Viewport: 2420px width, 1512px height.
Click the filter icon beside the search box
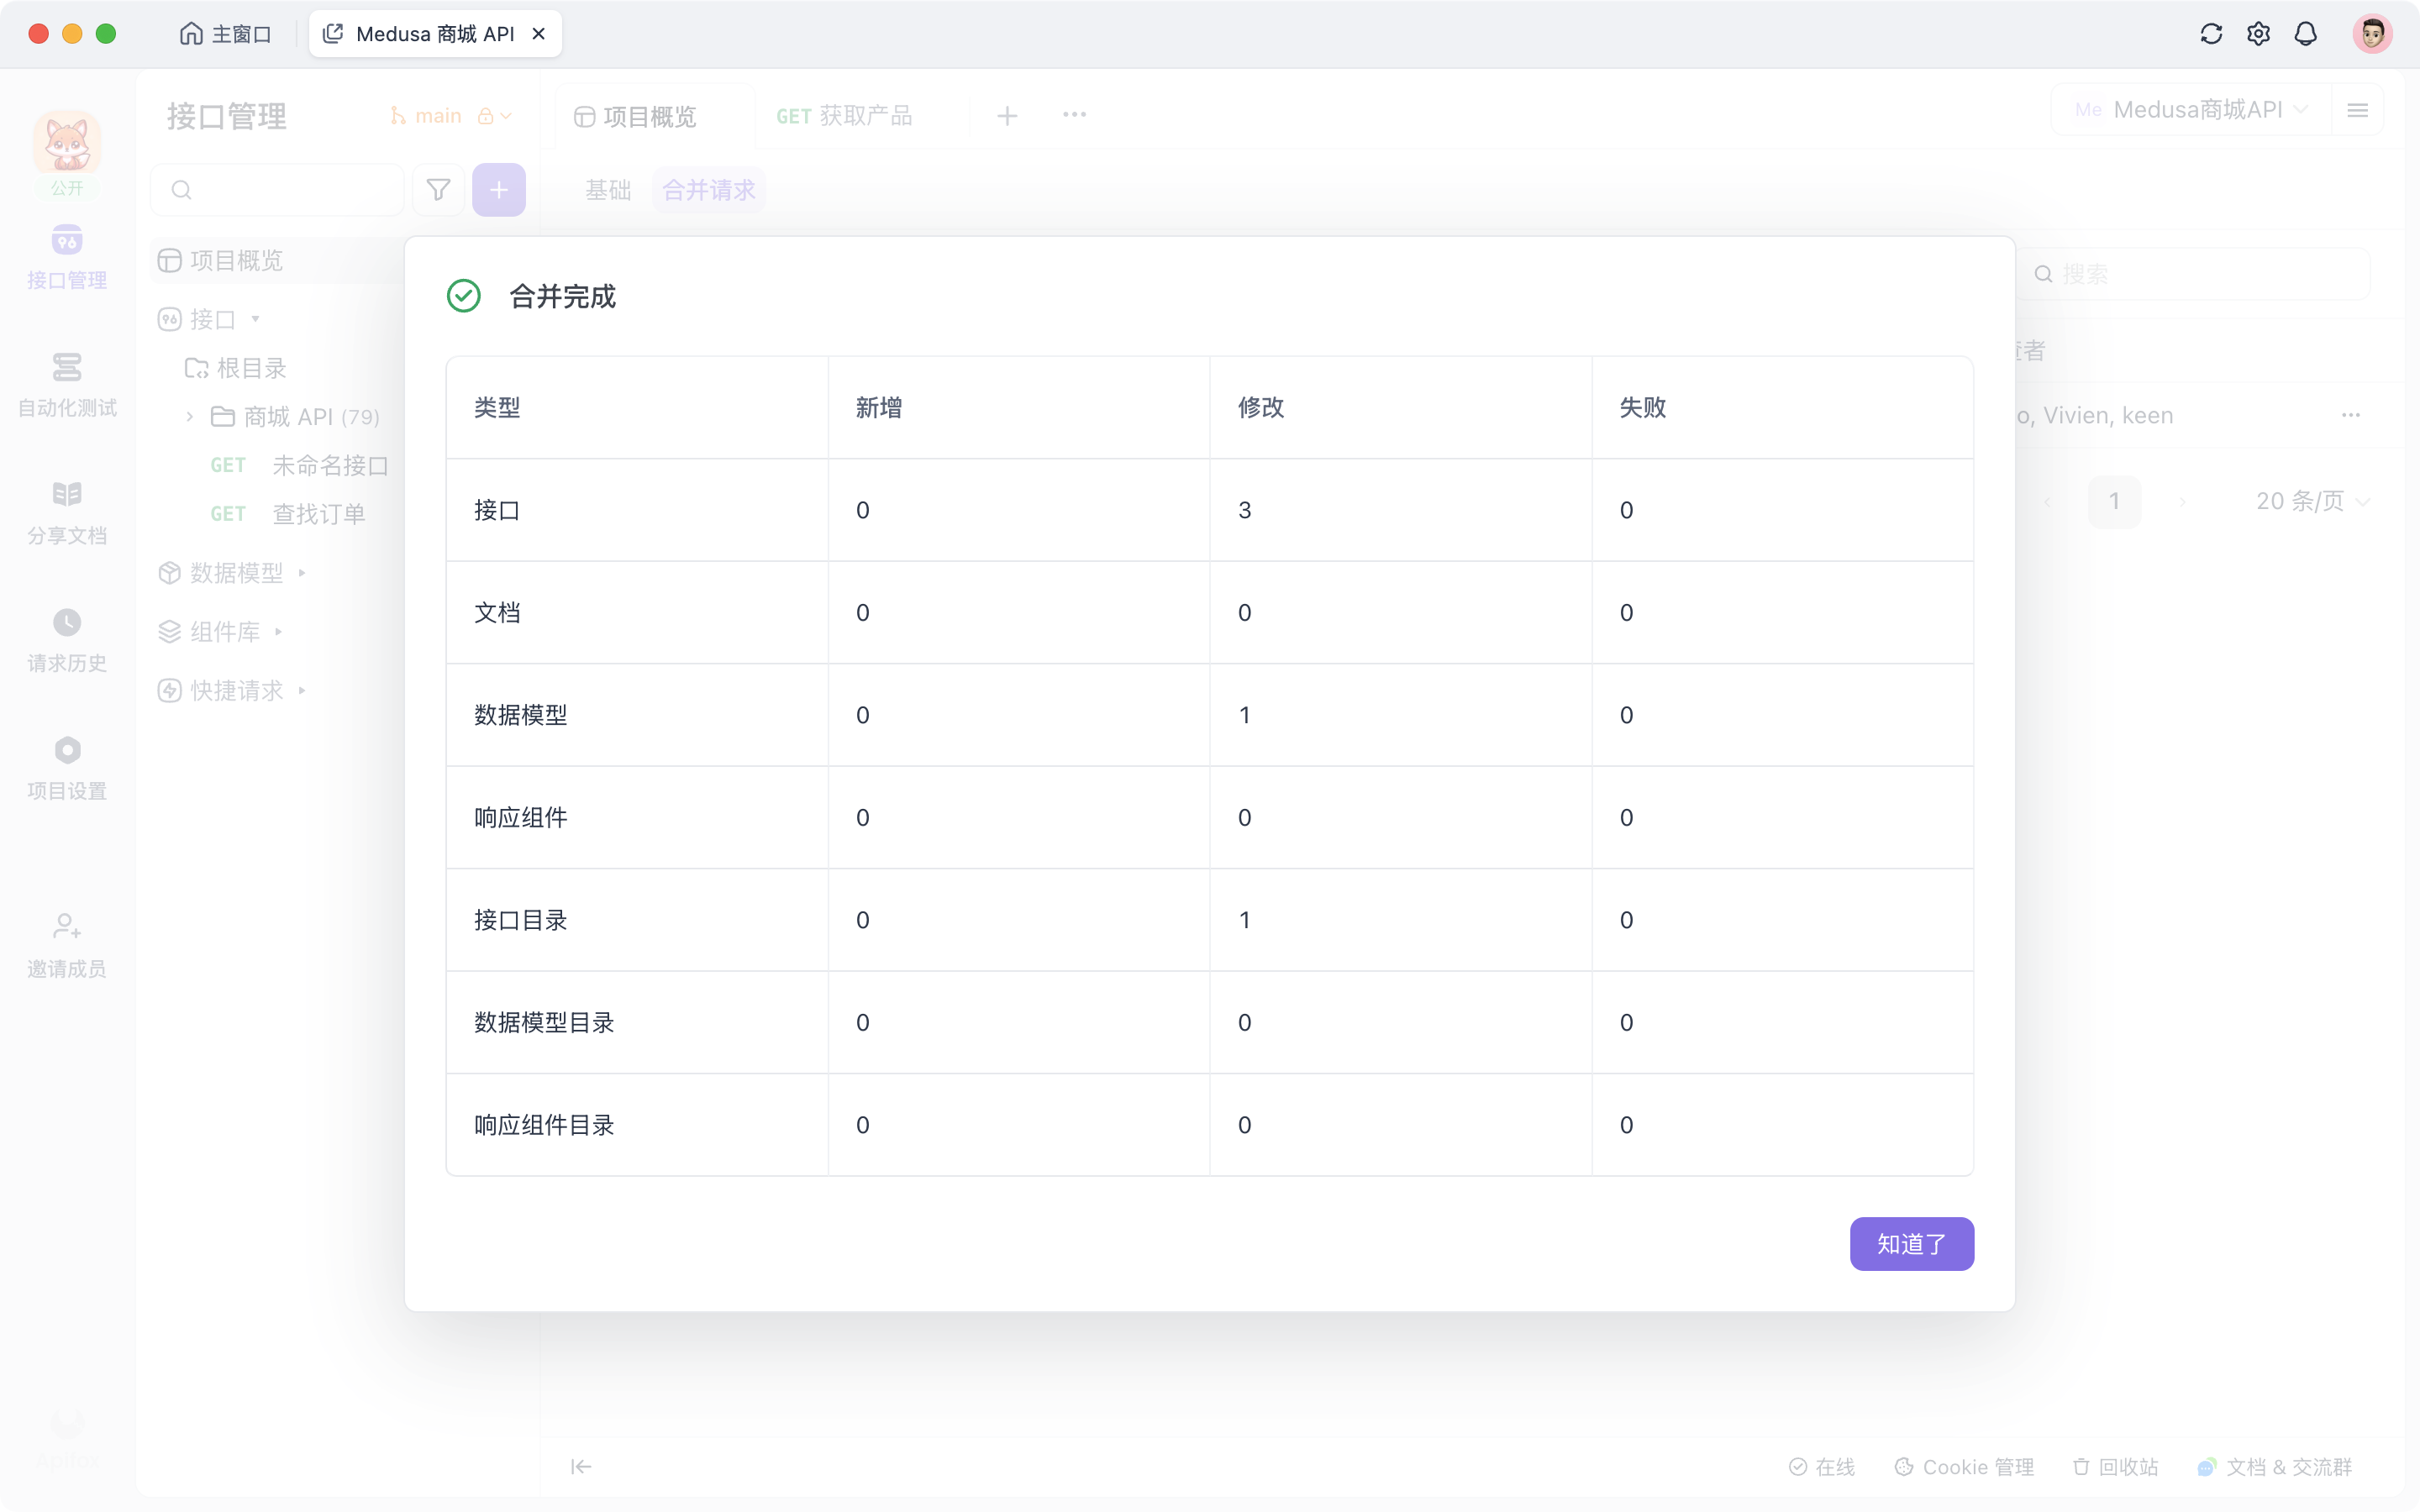(437, 189)
